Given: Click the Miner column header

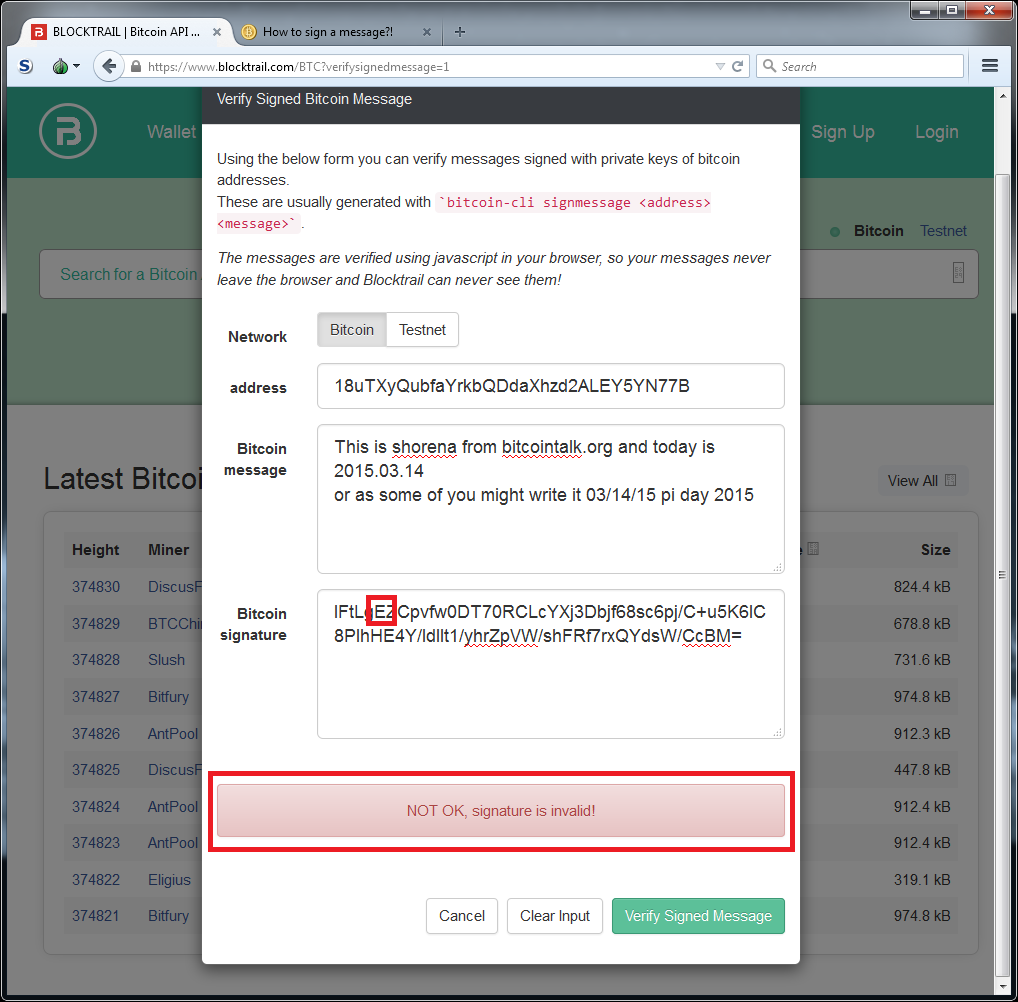Looking at the screenshot, I should click(x=168, y=549).
